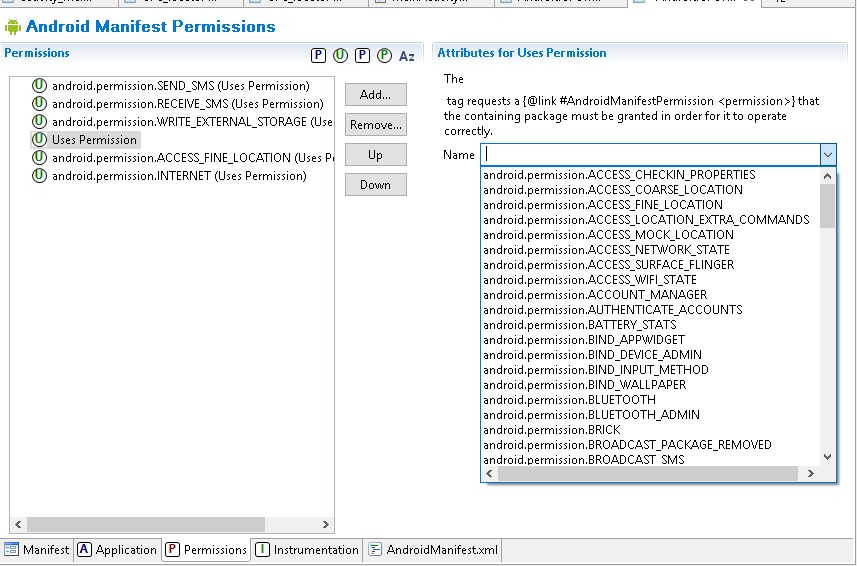Click the U icon beside ACCESS_FINE_LOCATION permission
857x566 pixels.
coord(39,158)
